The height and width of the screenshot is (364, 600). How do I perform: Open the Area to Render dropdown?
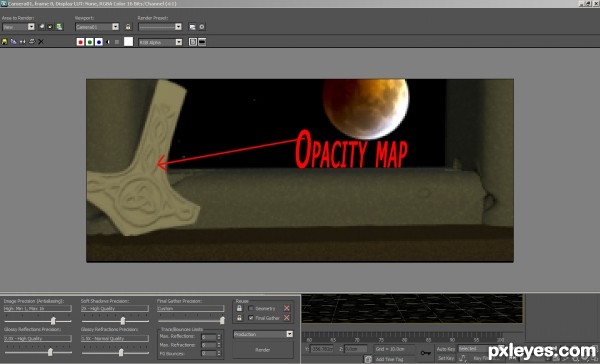tap(18, 27)
